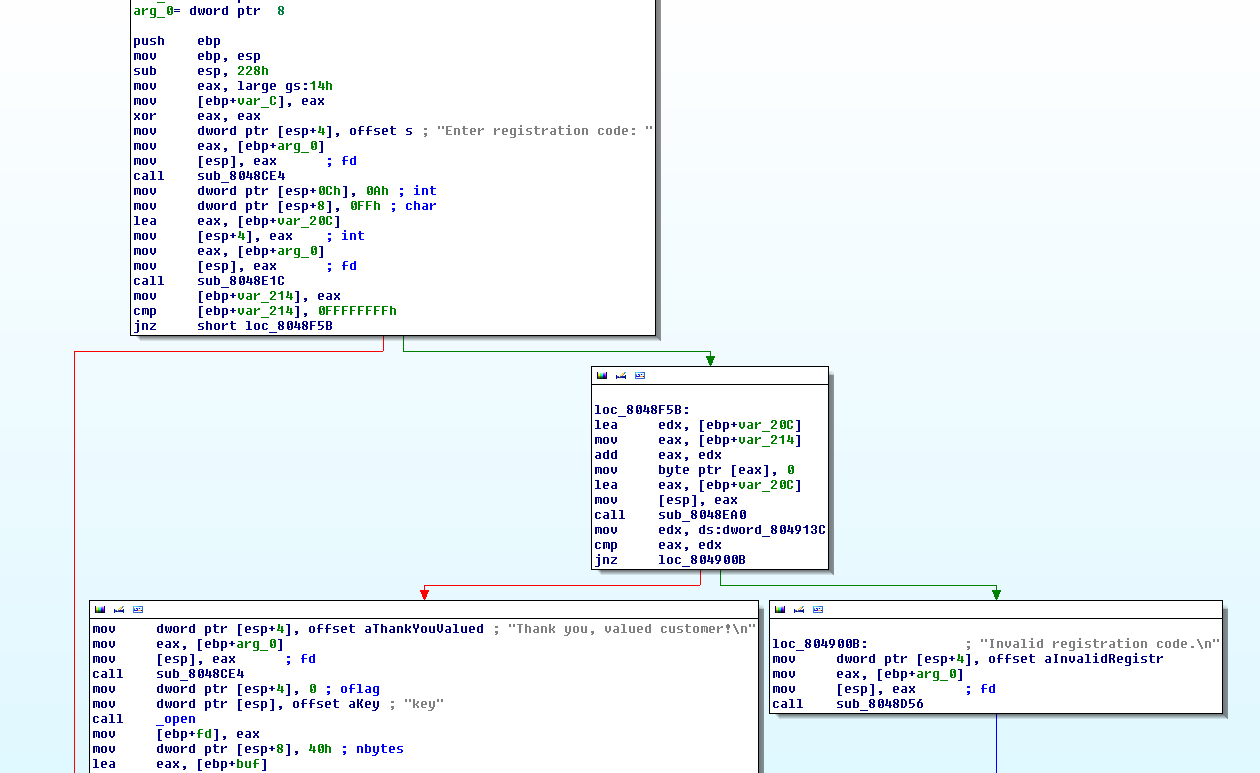Click the group-nodes icon on the loc_8048F5B node
Image resolution: width=1260 pixels, height=773 pixels.
pyautogui.click(x=640, y=376)
